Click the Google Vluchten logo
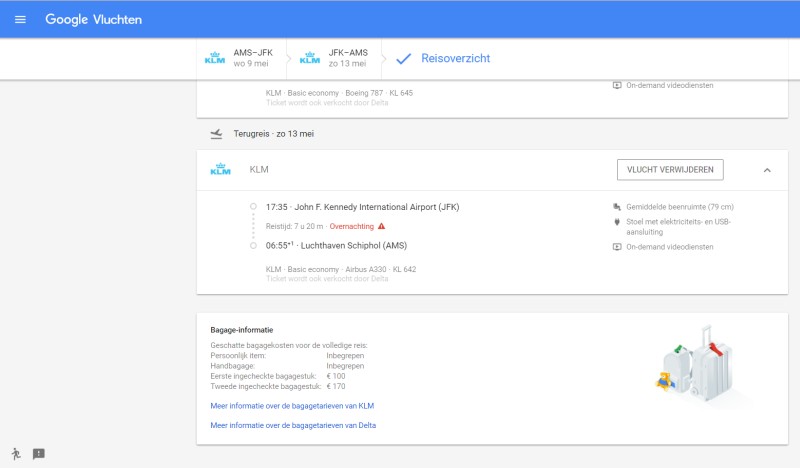The height and width of the screenshot is (468, 800). click(x=93, y=20)
